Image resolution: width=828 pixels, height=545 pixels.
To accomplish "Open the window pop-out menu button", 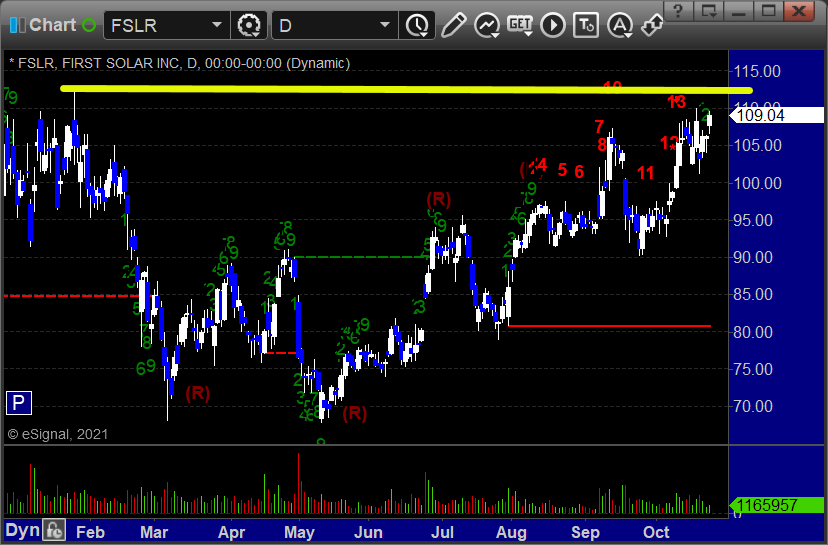I will point(708,11).
